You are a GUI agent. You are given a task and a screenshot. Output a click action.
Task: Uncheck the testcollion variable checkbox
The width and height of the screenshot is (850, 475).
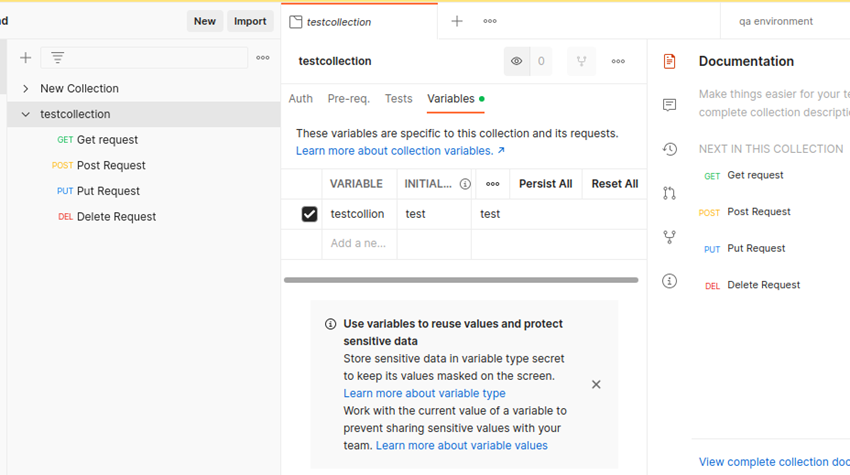(x=309, y=214)
